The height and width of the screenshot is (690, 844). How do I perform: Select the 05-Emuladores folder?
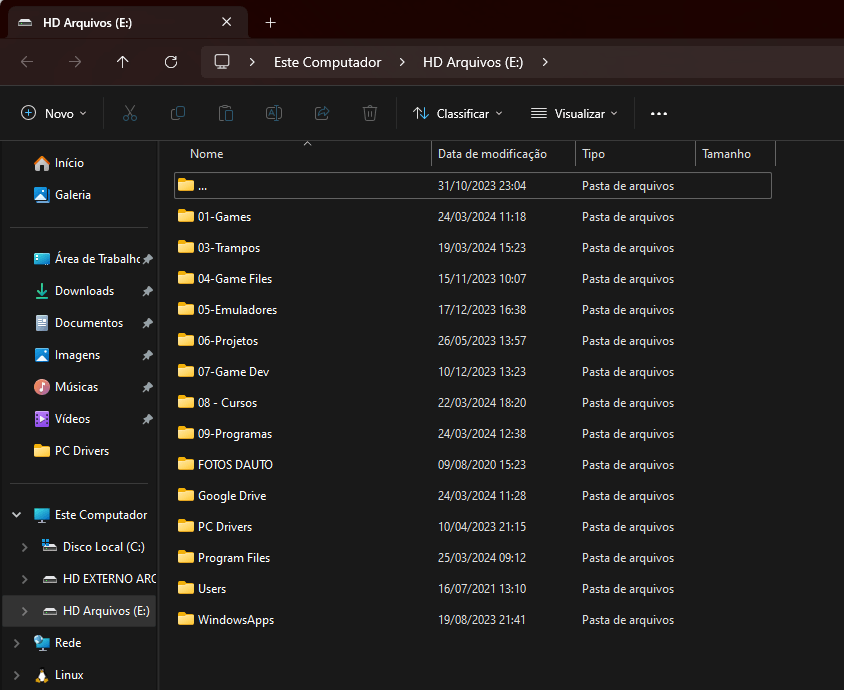coord(473,310)
